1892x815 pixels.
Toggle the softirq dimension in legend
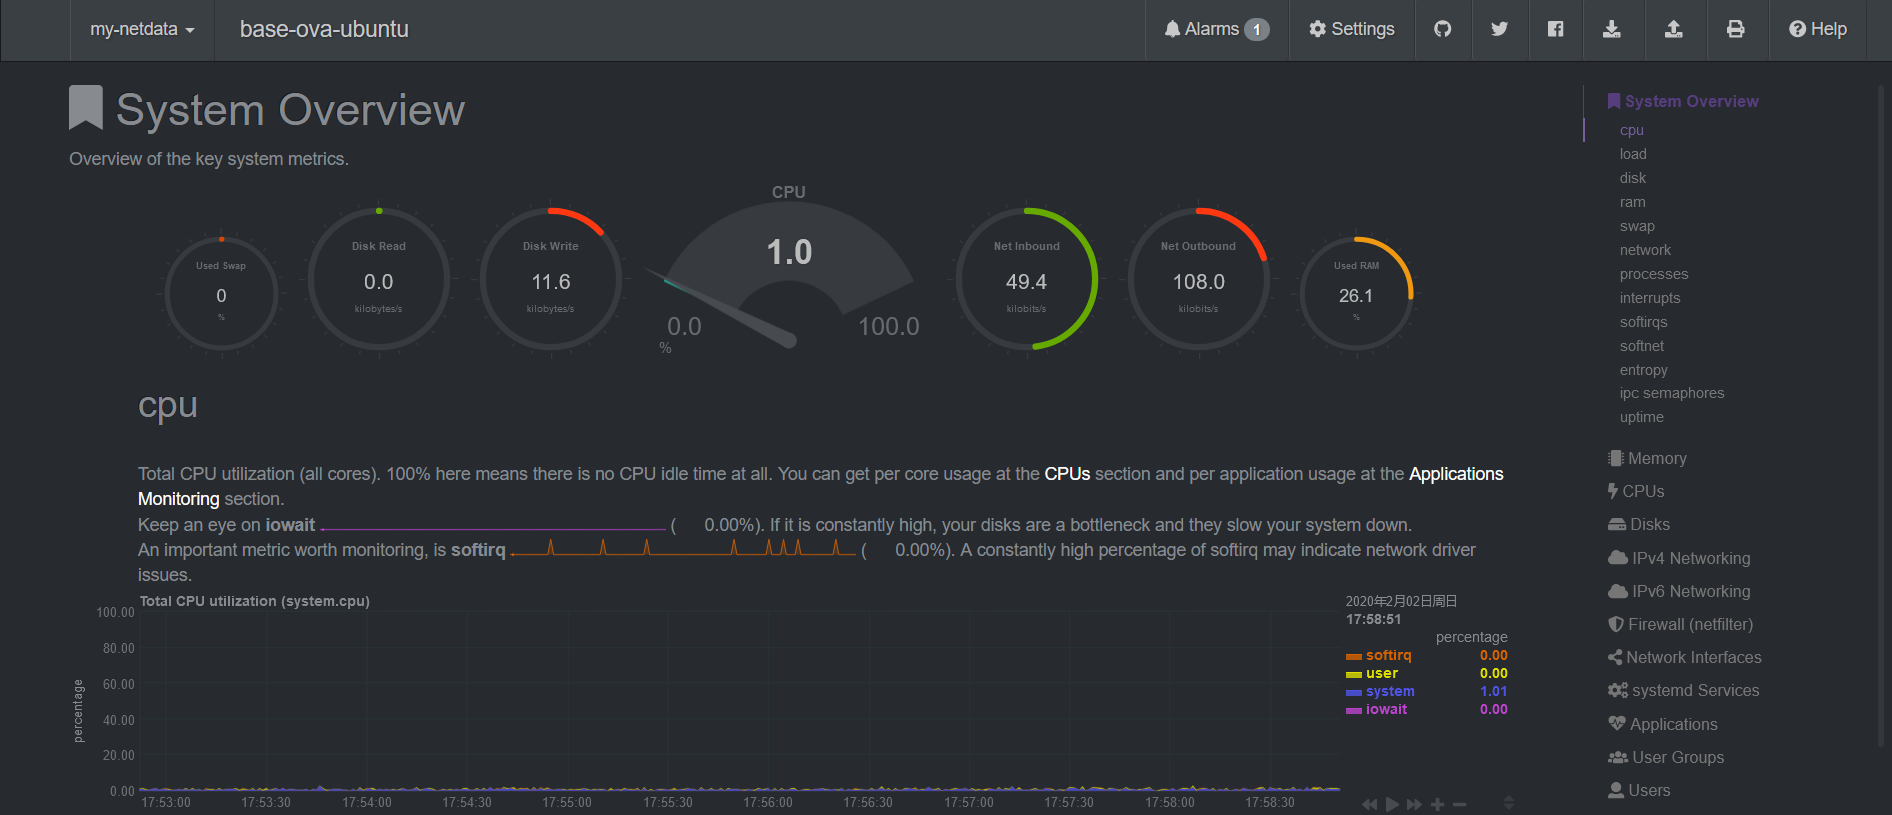coord(1388,655)
